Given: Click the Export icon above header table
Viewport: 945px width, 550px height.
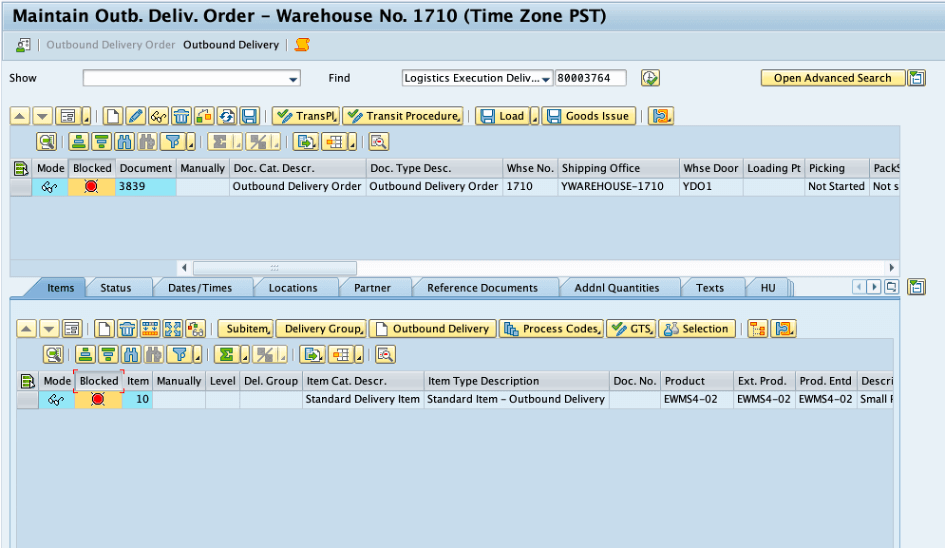Looking at the screenshot, I should (x=305, y=142).
